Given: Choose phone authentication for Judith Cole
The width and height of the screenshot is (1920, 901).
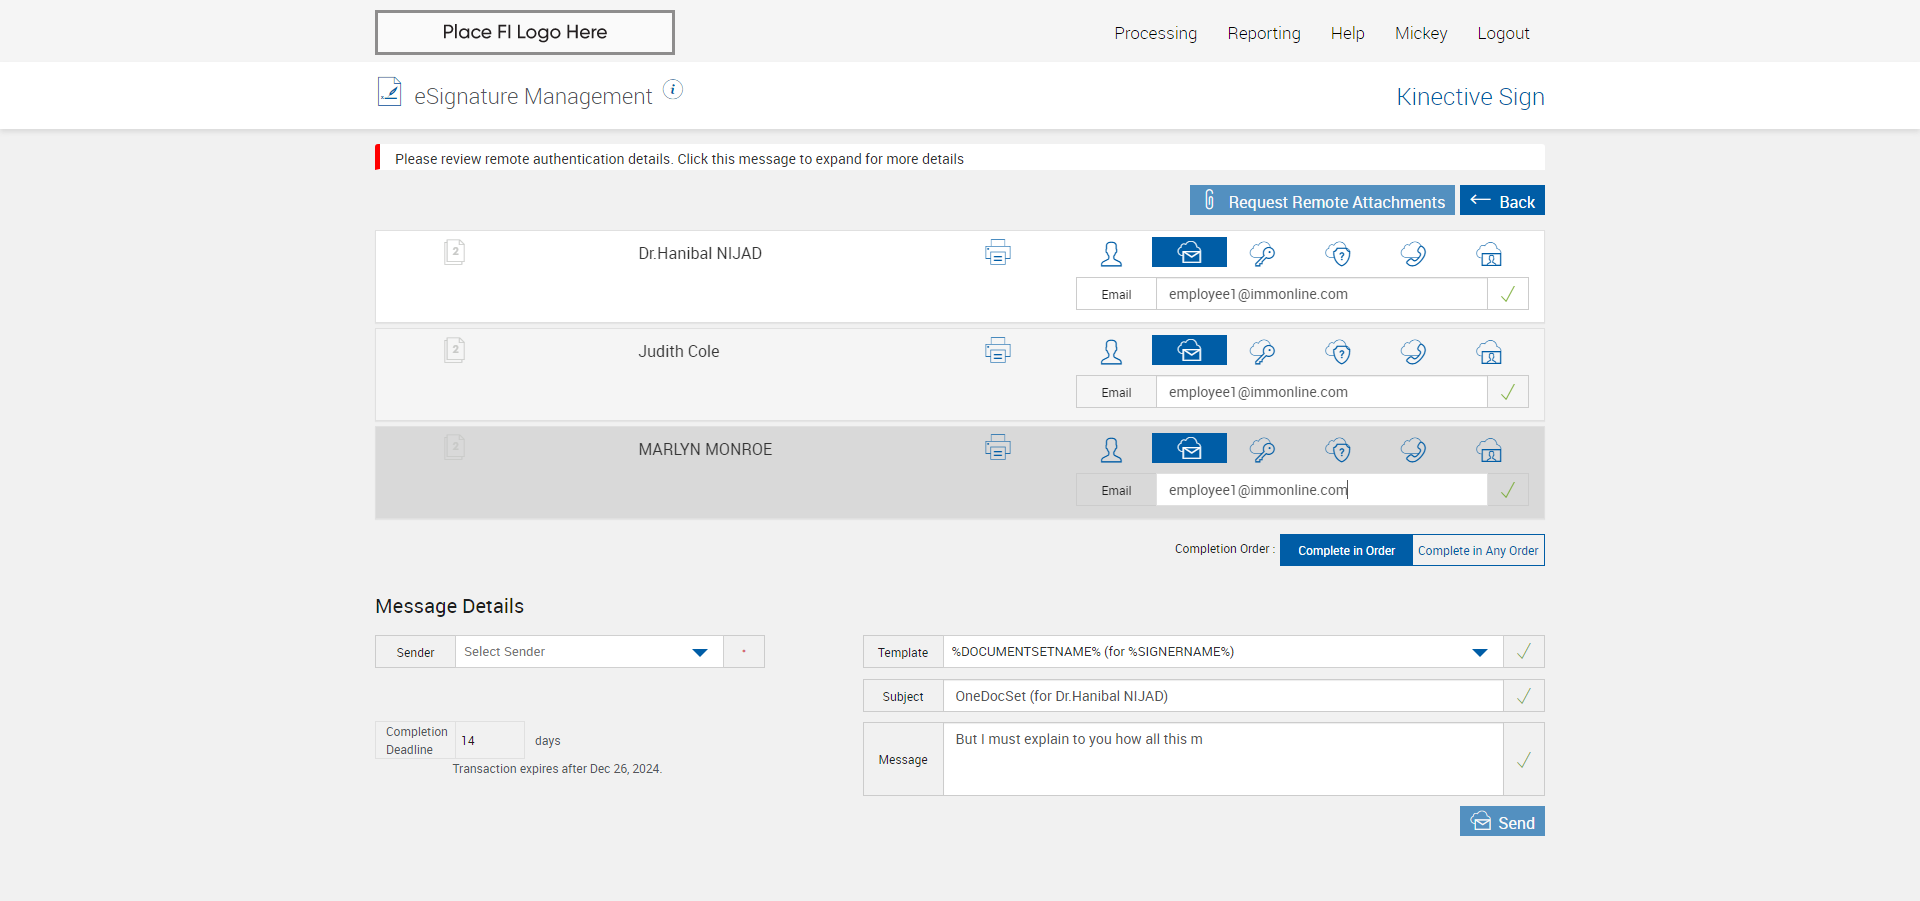Looking at the screenshot, I should [x=1413, y=352].
